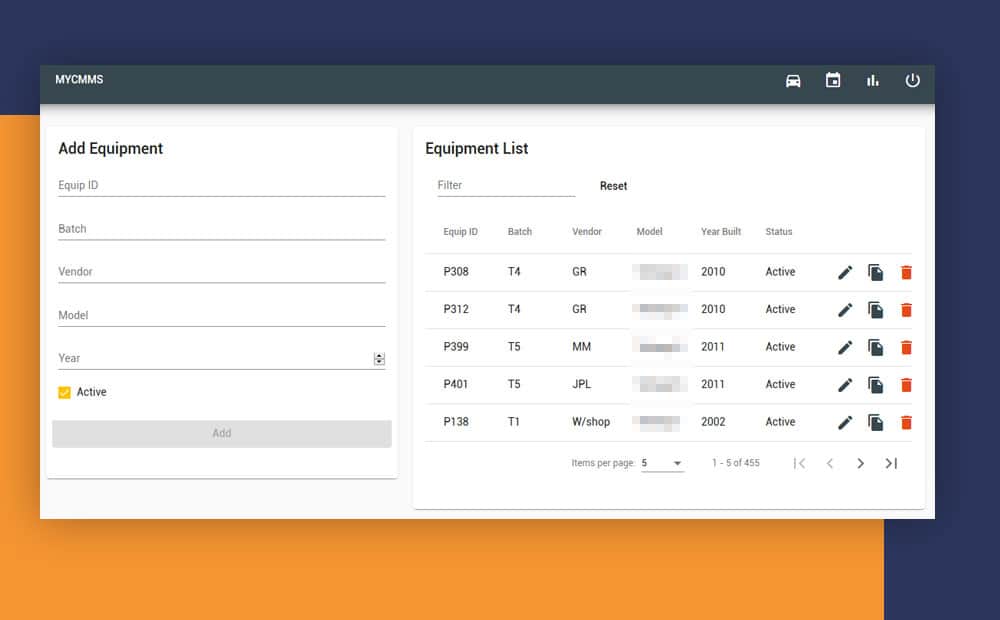Delete equipment P312

coord(906,310)
